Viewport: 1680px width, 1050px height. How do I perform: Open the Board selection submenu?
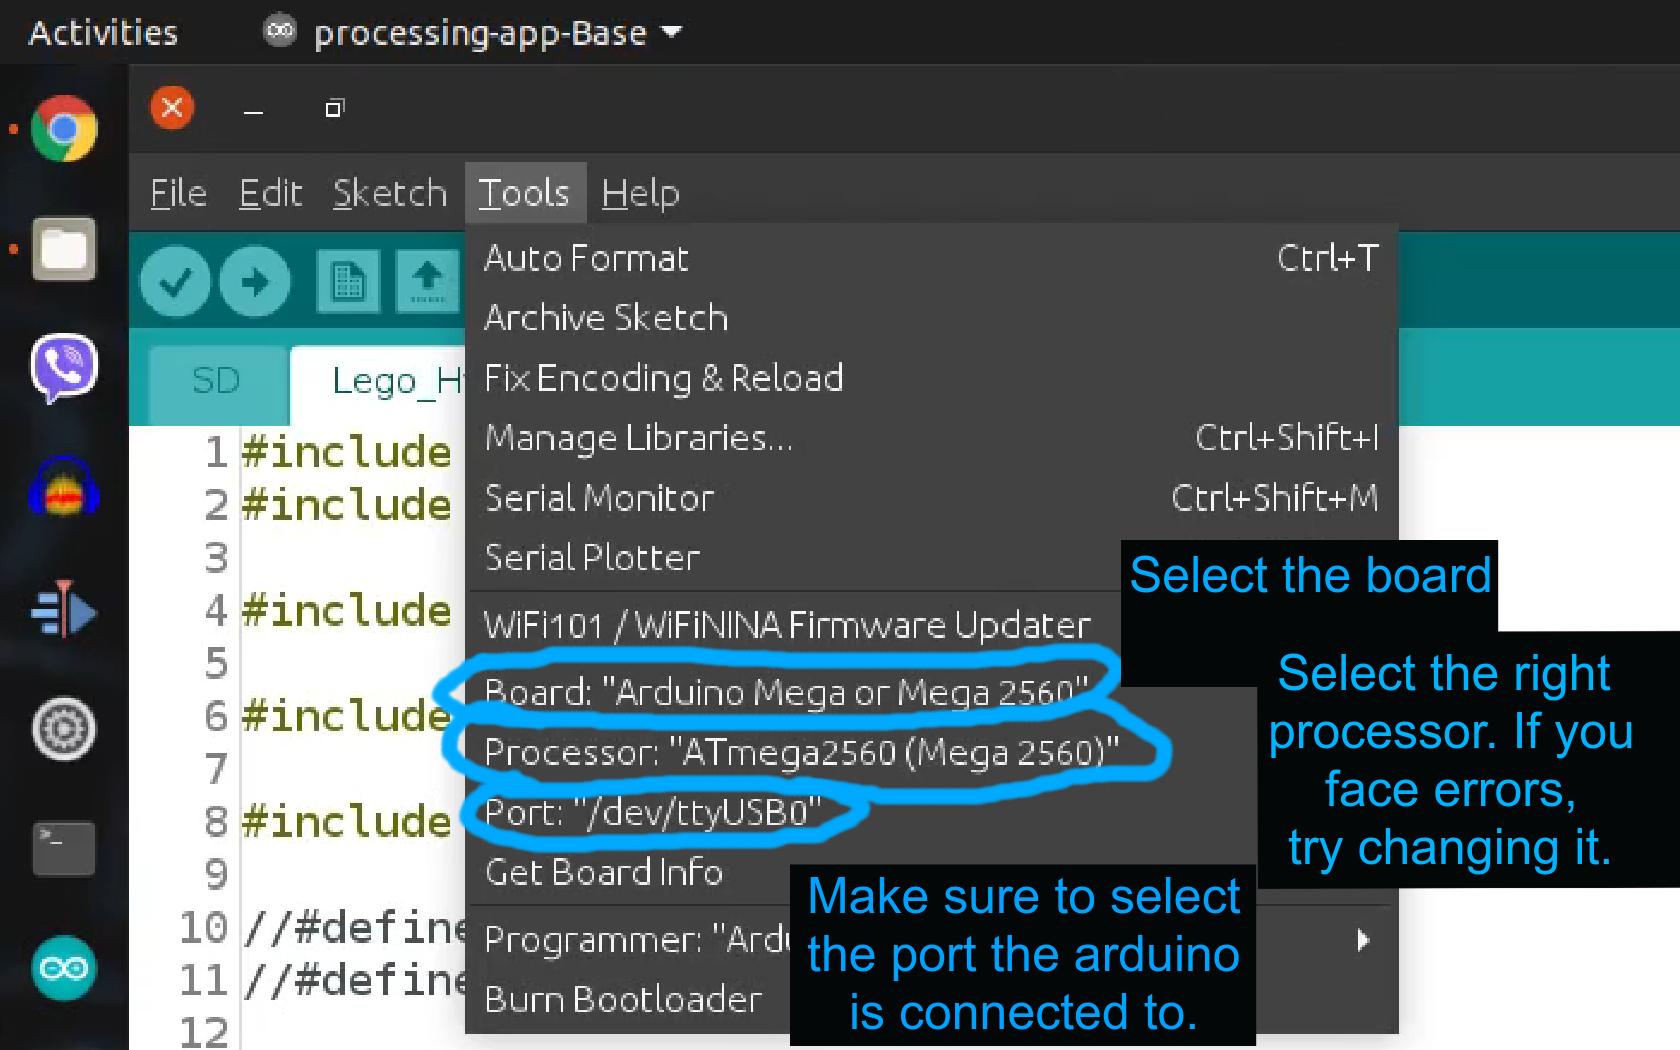coord(786,692)
